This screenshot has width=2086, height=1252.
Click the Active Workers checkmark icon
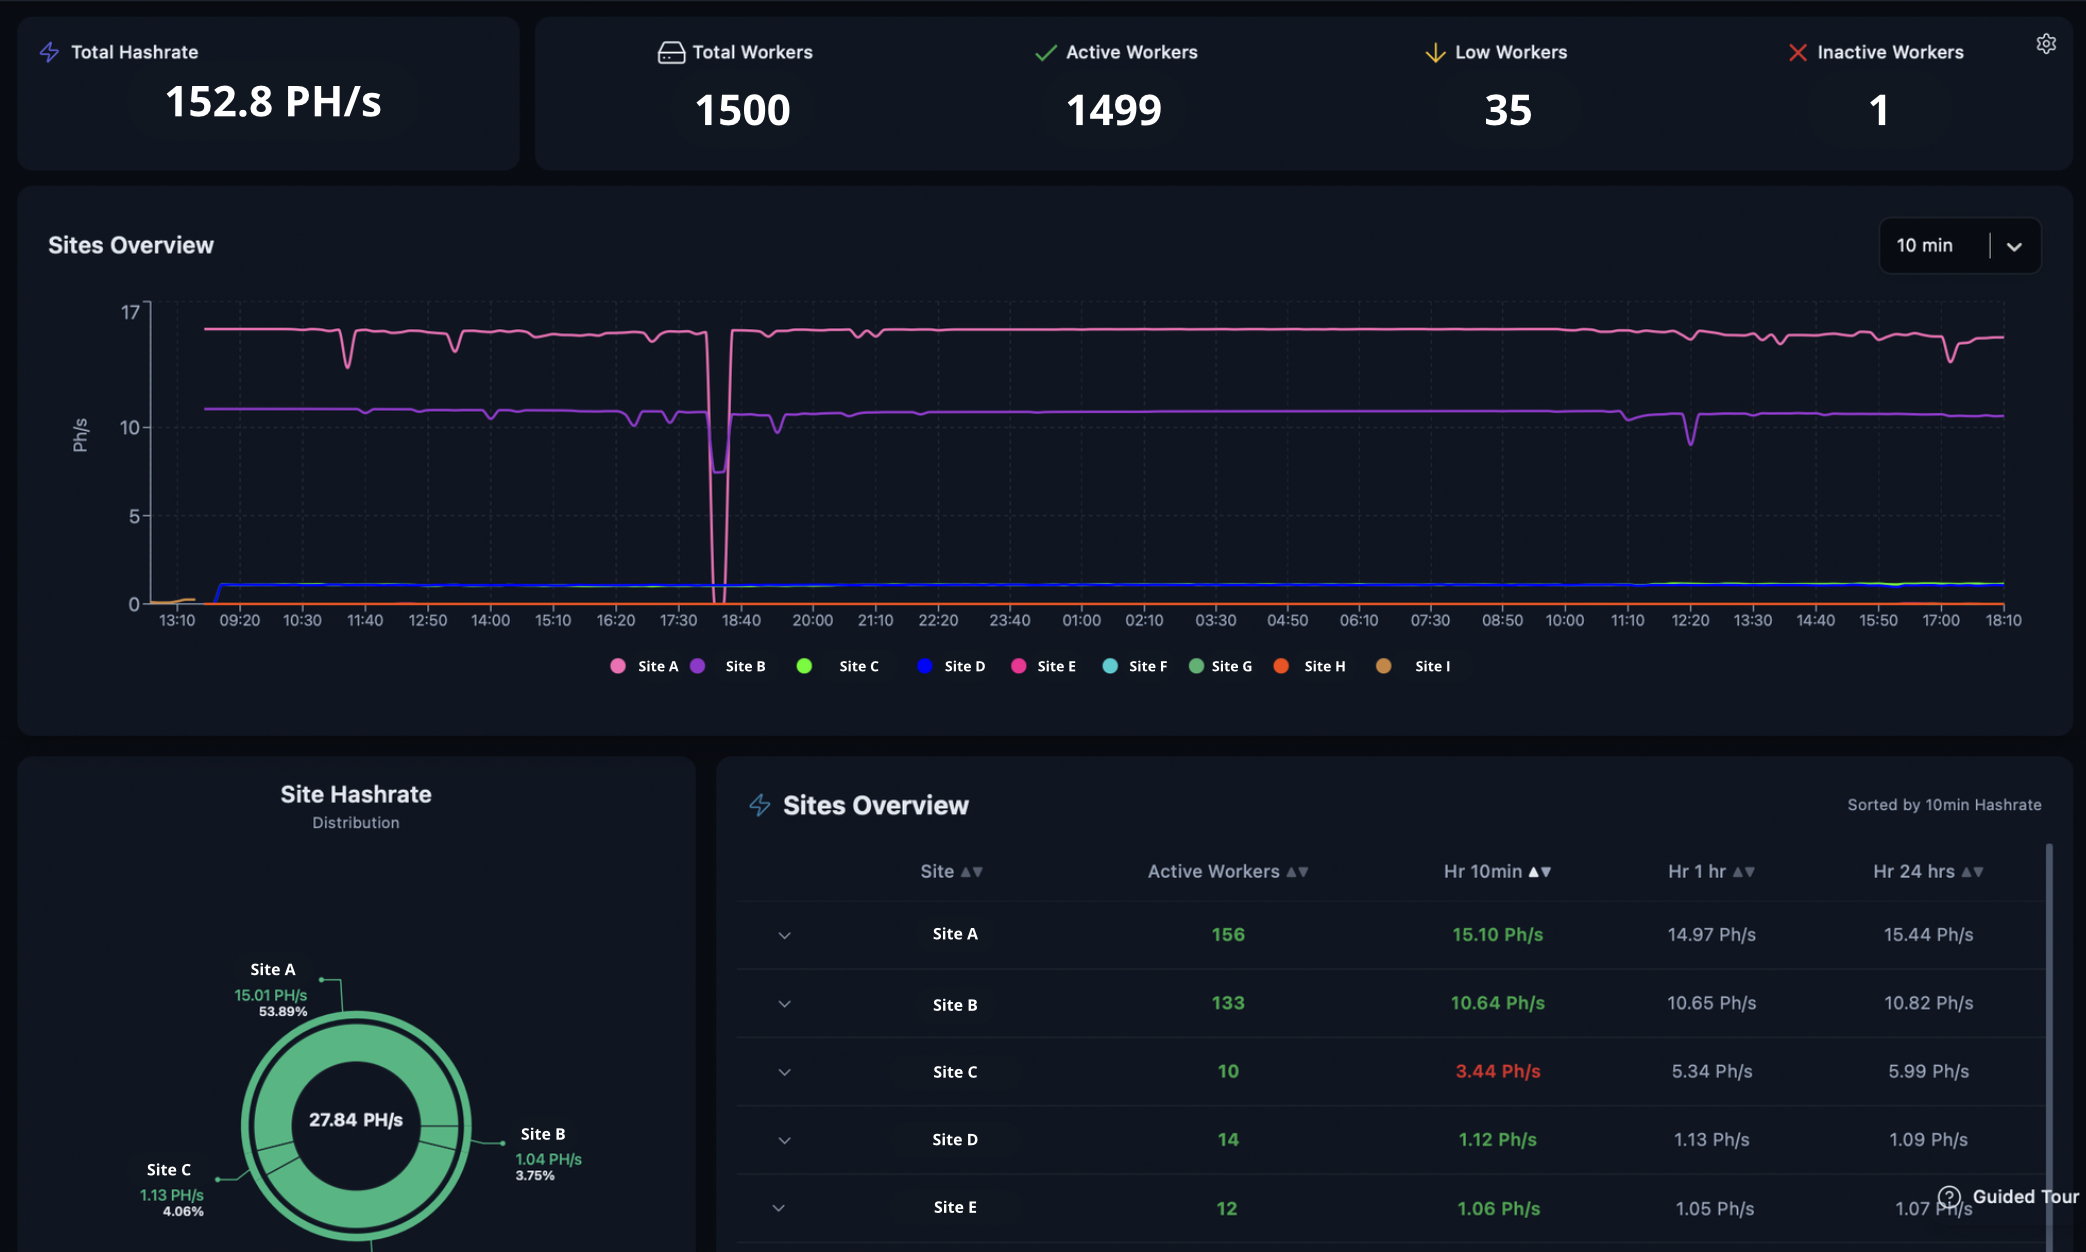tap(1045, 52)
